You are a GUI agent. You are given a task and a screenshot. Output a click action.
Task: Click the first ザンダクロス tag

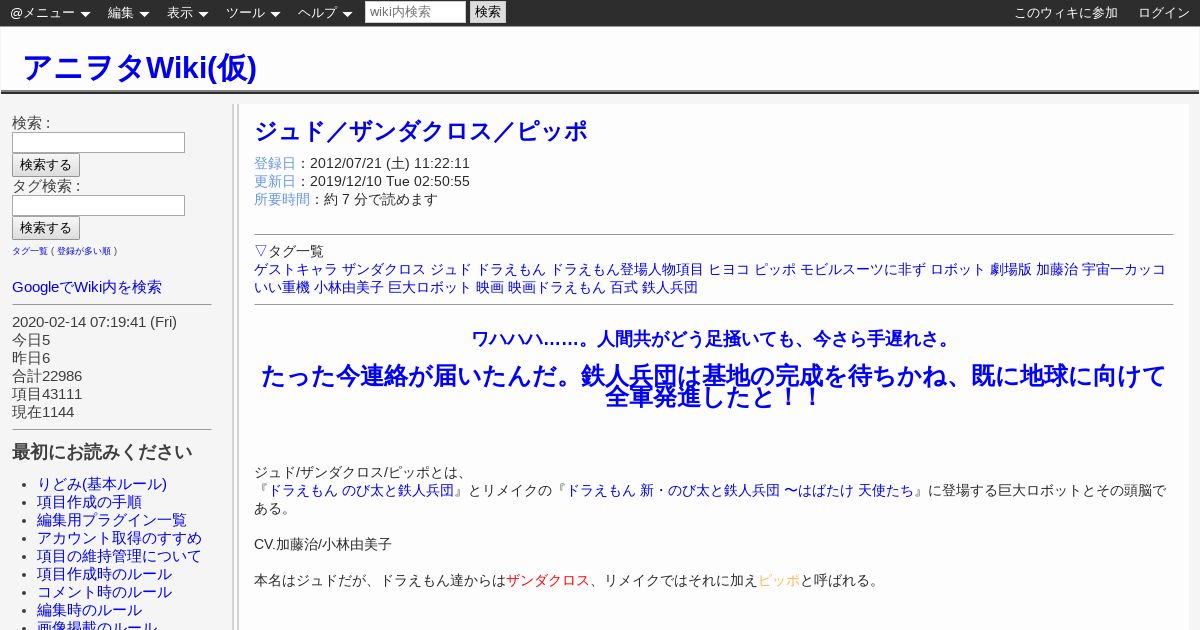tap(384, 269)
